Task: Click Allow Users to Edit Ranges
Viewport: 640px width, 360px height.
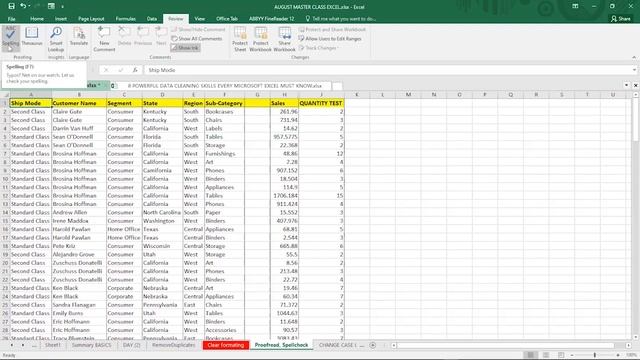Action: [x=330, y=39]
